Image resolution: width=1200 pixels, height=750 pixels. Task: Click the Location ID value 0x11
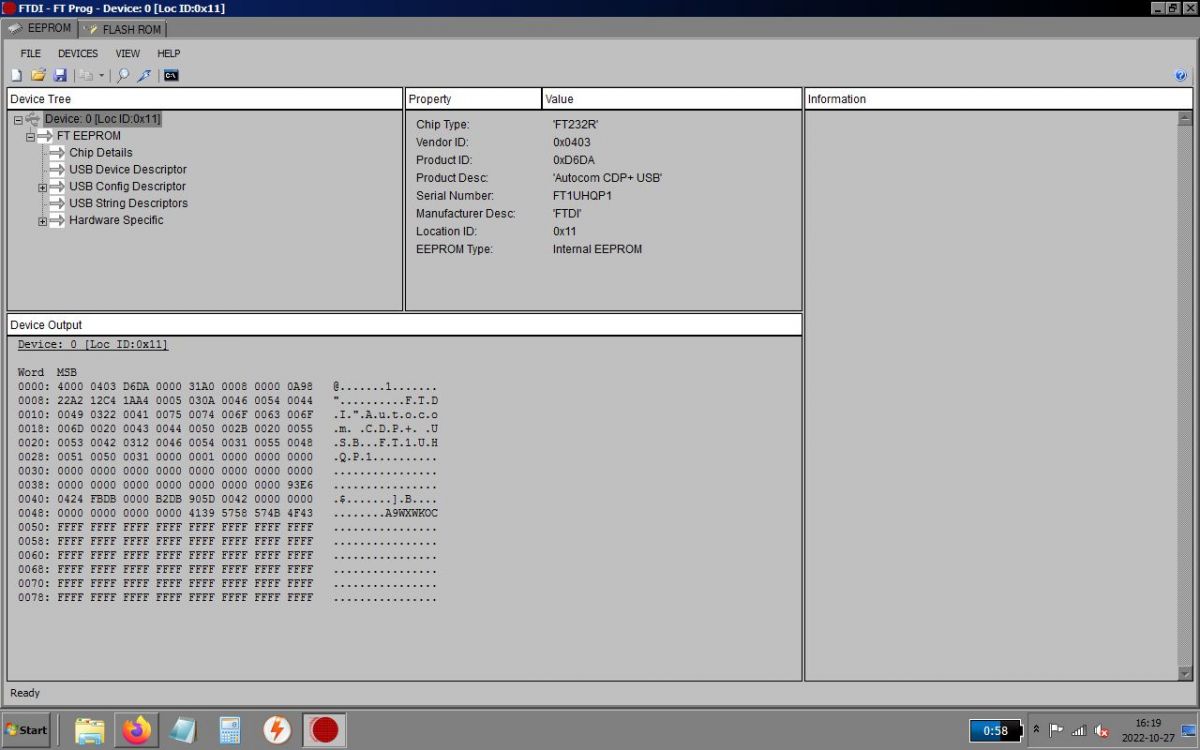click(565, 232)
